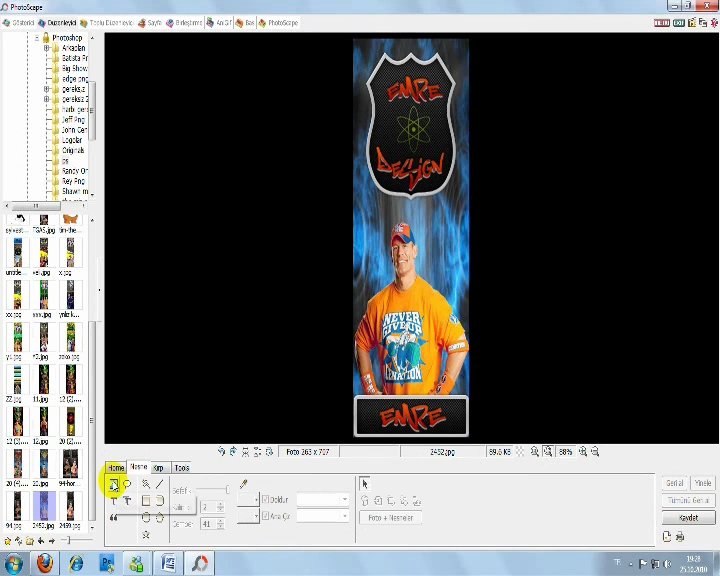Image resolution: width=720 pixels, height=576 pixels.
Task: Click the page icon below Kaydet
Action: (667, 536)
